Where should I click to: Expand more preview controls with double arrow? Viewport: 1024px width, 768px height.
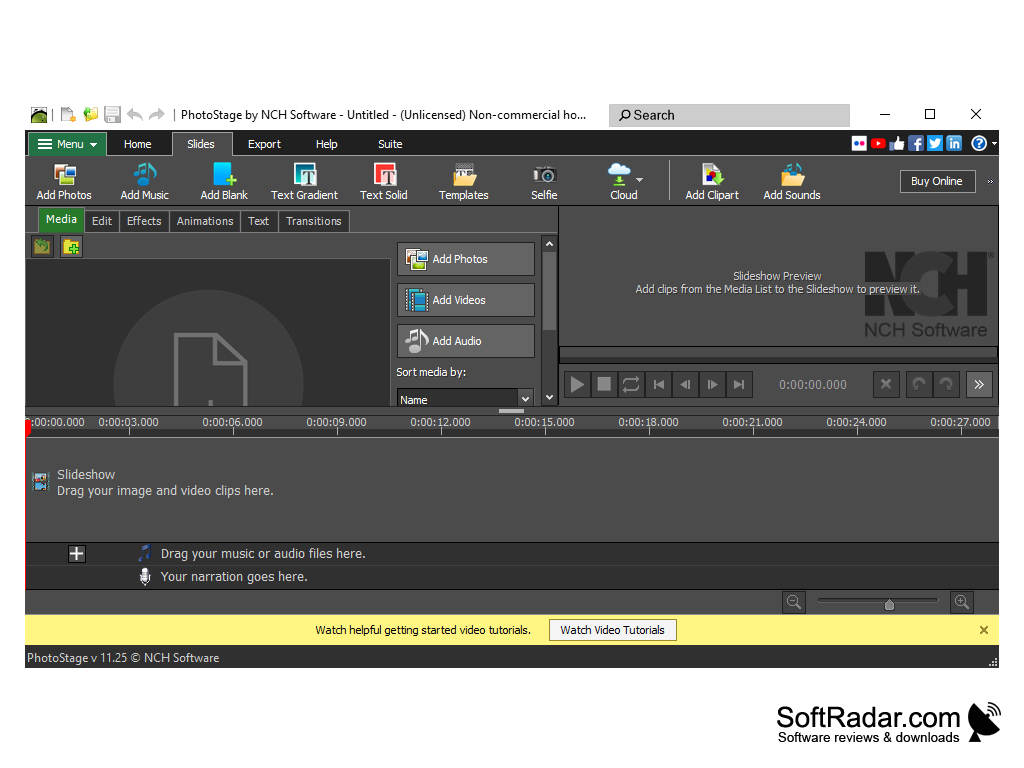click(979, 385)
